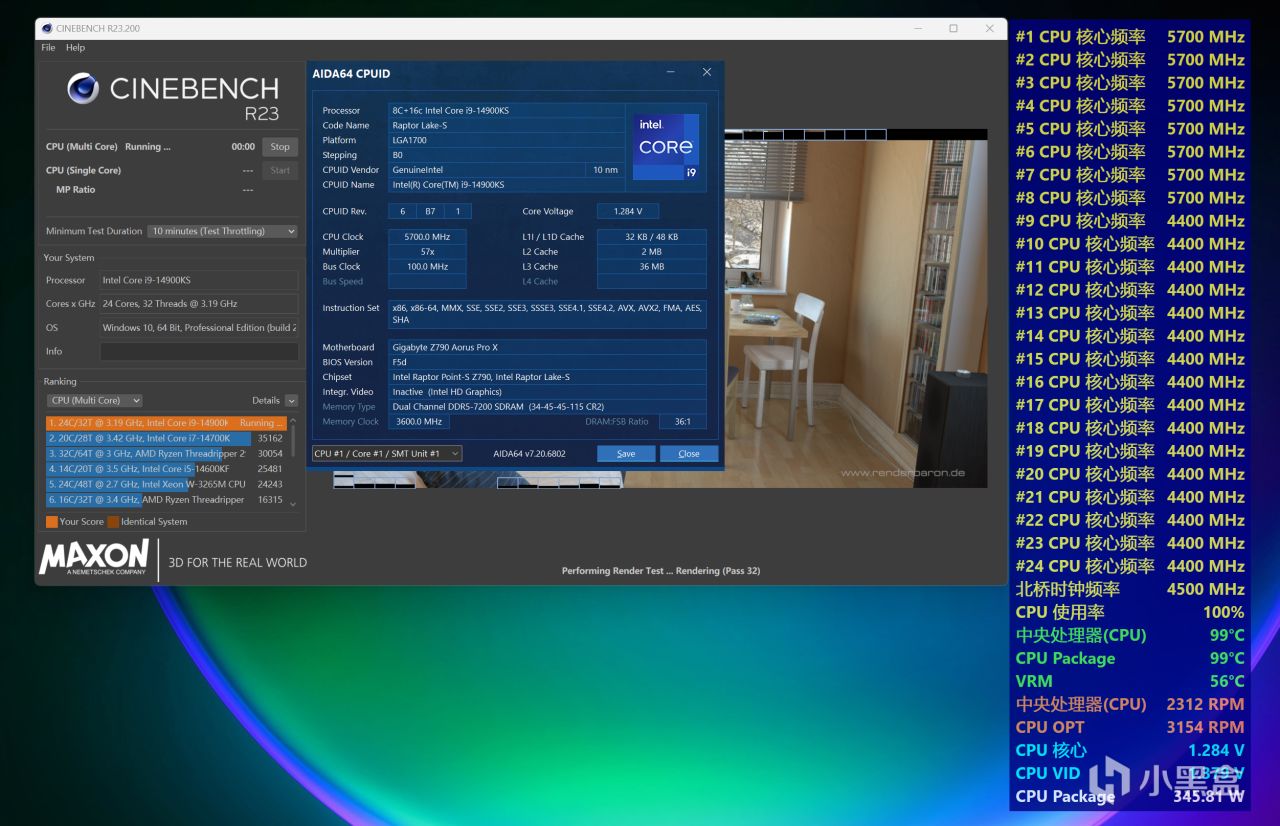The image size is (1280, 826).
Task: Click the Processor field in AIDA64
Action: coord(506,110)
